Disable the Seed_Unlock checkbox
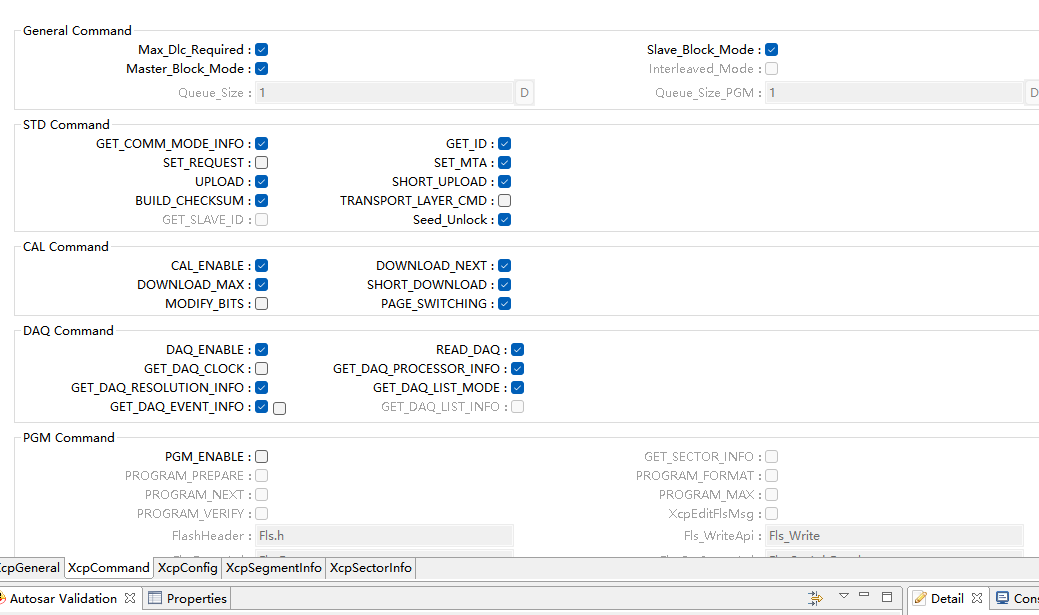The image size is (1039, 615). click(x=505, y=220)
